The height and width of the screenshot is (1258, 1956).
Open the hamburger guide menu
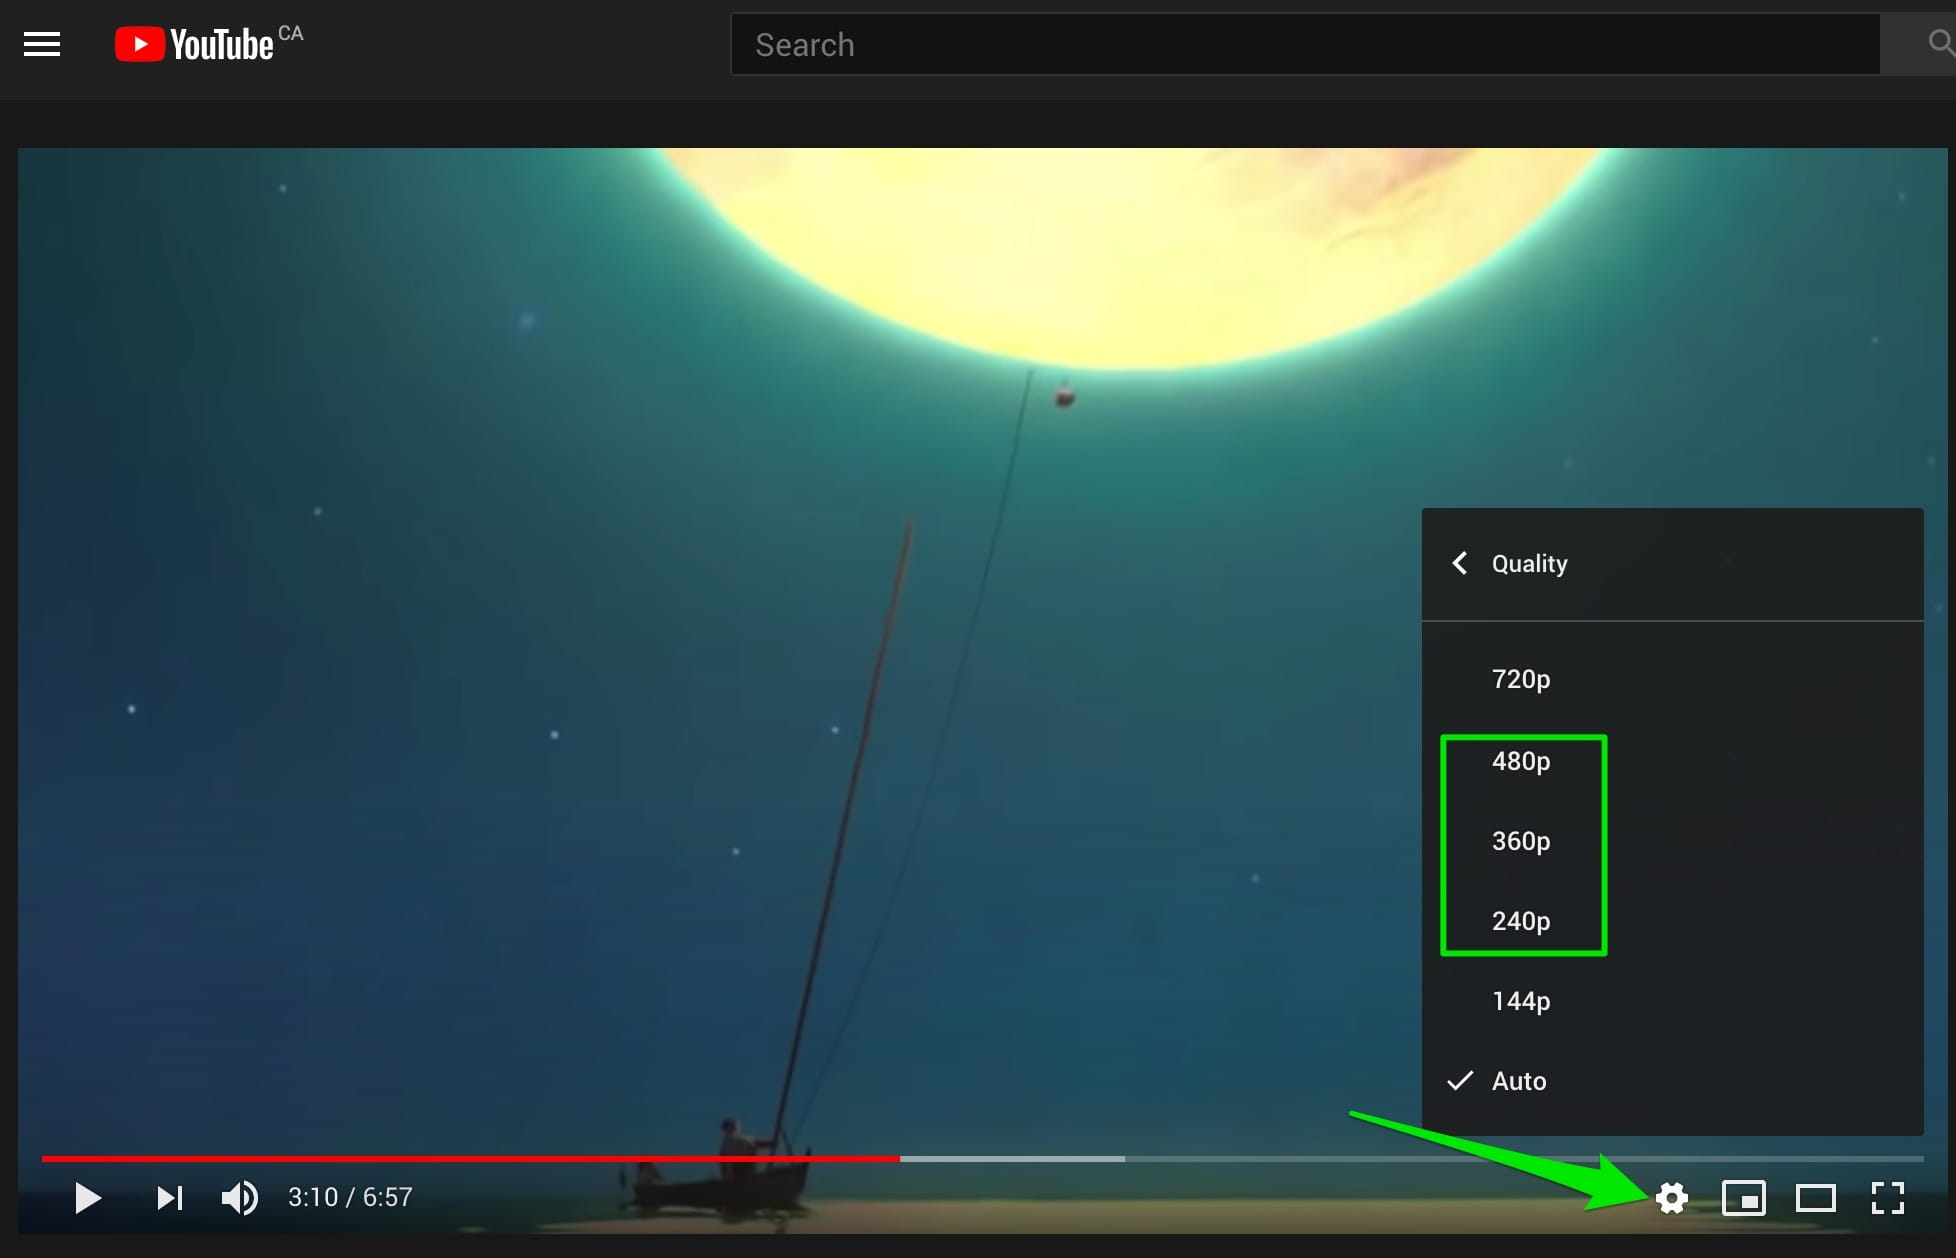click(x=42, y=44)
